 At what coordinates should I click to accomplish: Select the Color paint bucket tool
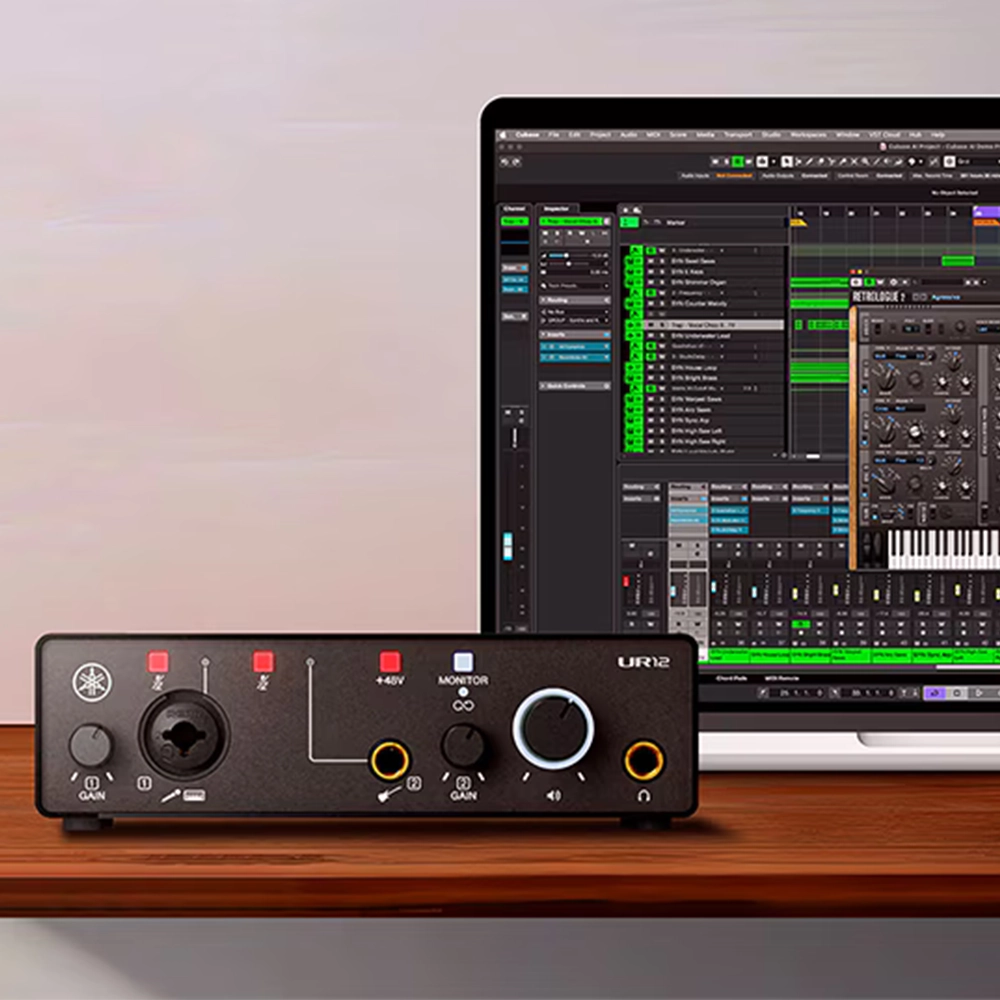pos(911,162)
